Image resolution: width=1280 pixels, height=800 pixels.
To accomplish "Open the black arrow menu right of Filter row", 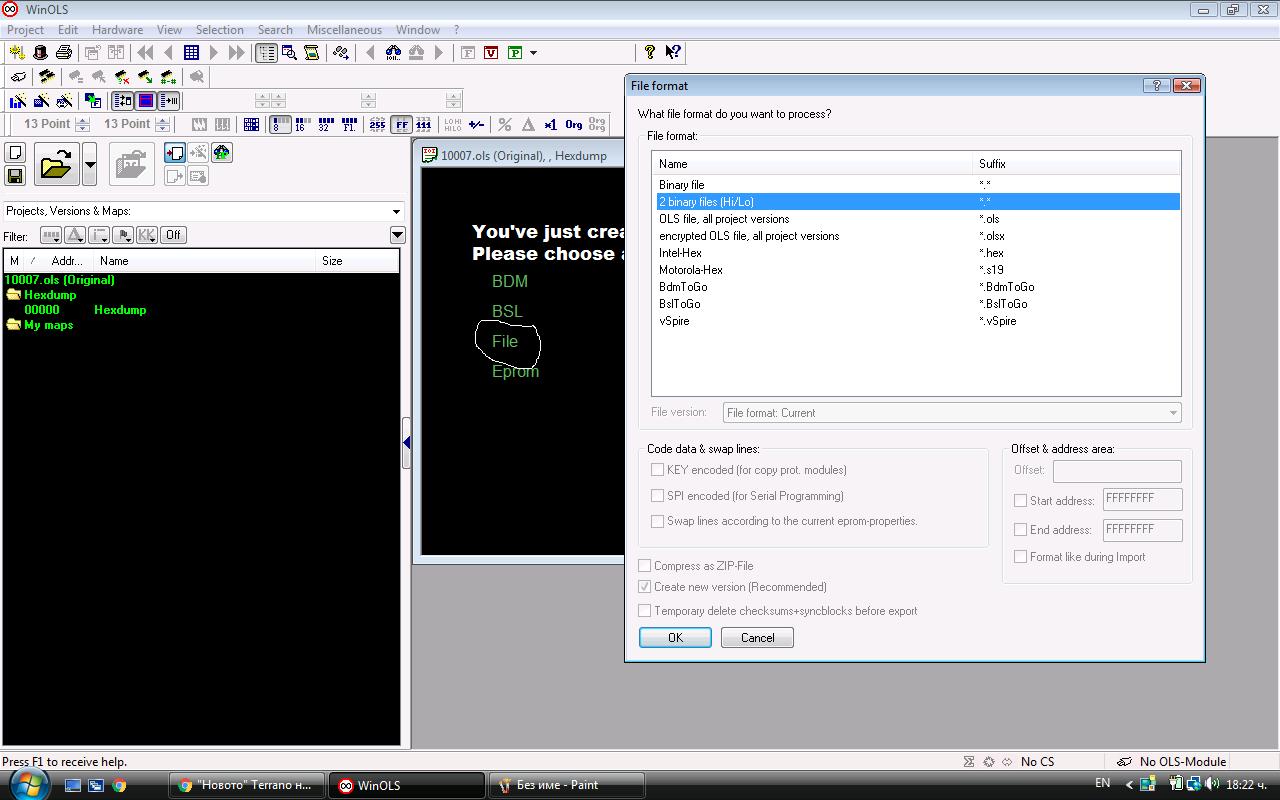I will click(x=397, y=235).
